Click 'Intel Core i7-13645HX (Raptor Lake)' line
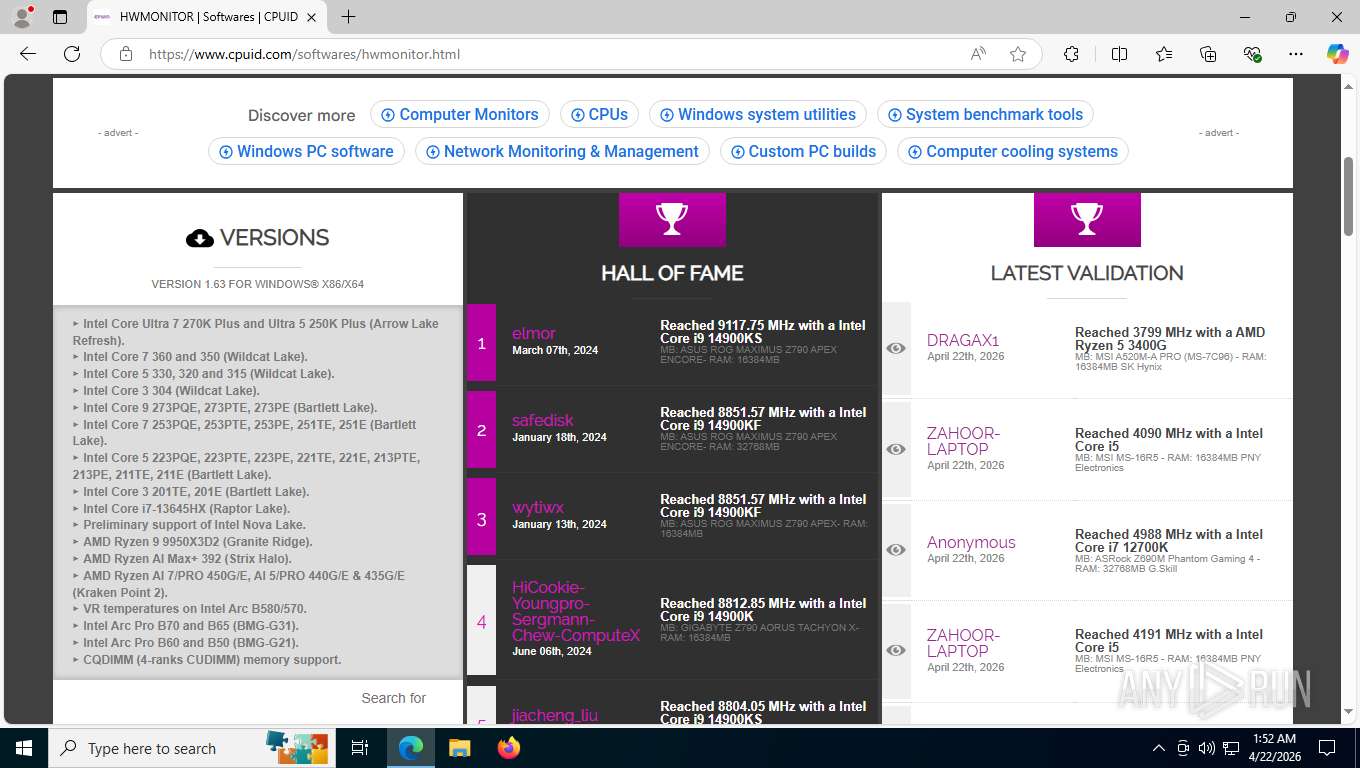 pyautogui.click(x=186, y=508)
